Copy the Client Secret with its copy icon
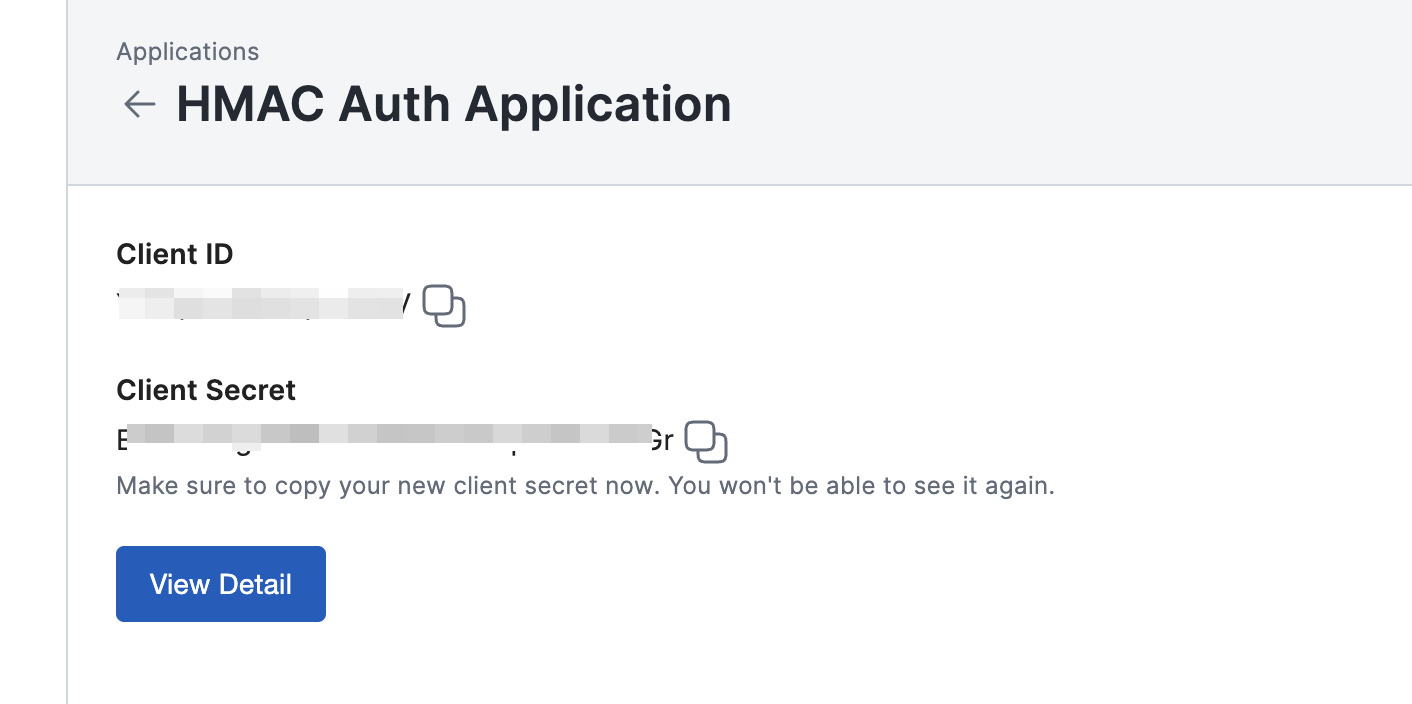Screen dimensions: 1412x704 (706, 442)
